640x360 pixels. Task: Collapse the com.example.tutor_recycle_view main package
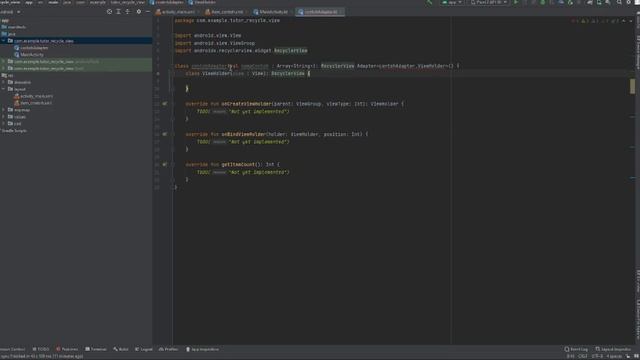4,41
